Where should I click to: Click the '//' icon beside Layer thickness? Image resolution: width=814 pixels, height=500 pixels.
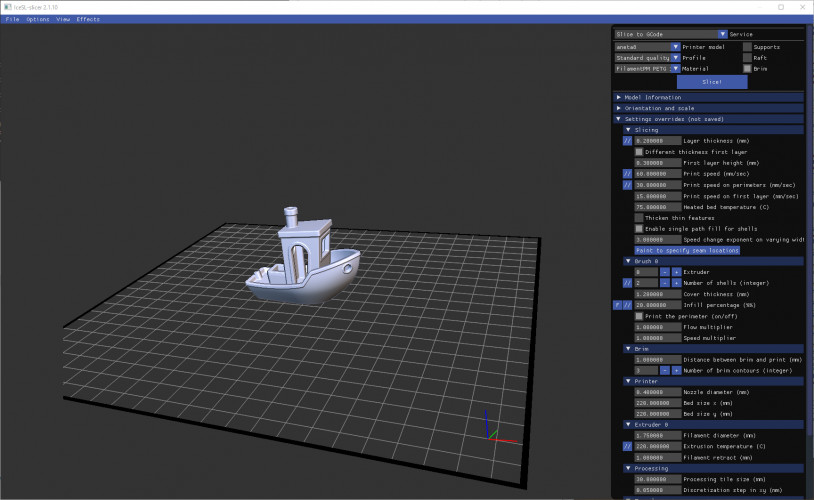pos(627,141)
